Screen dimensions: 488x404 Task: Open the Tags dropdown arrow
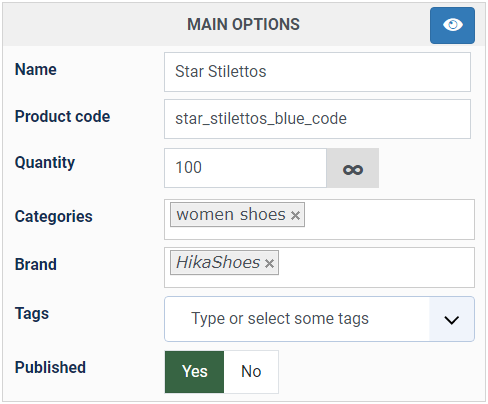(452, 319)
